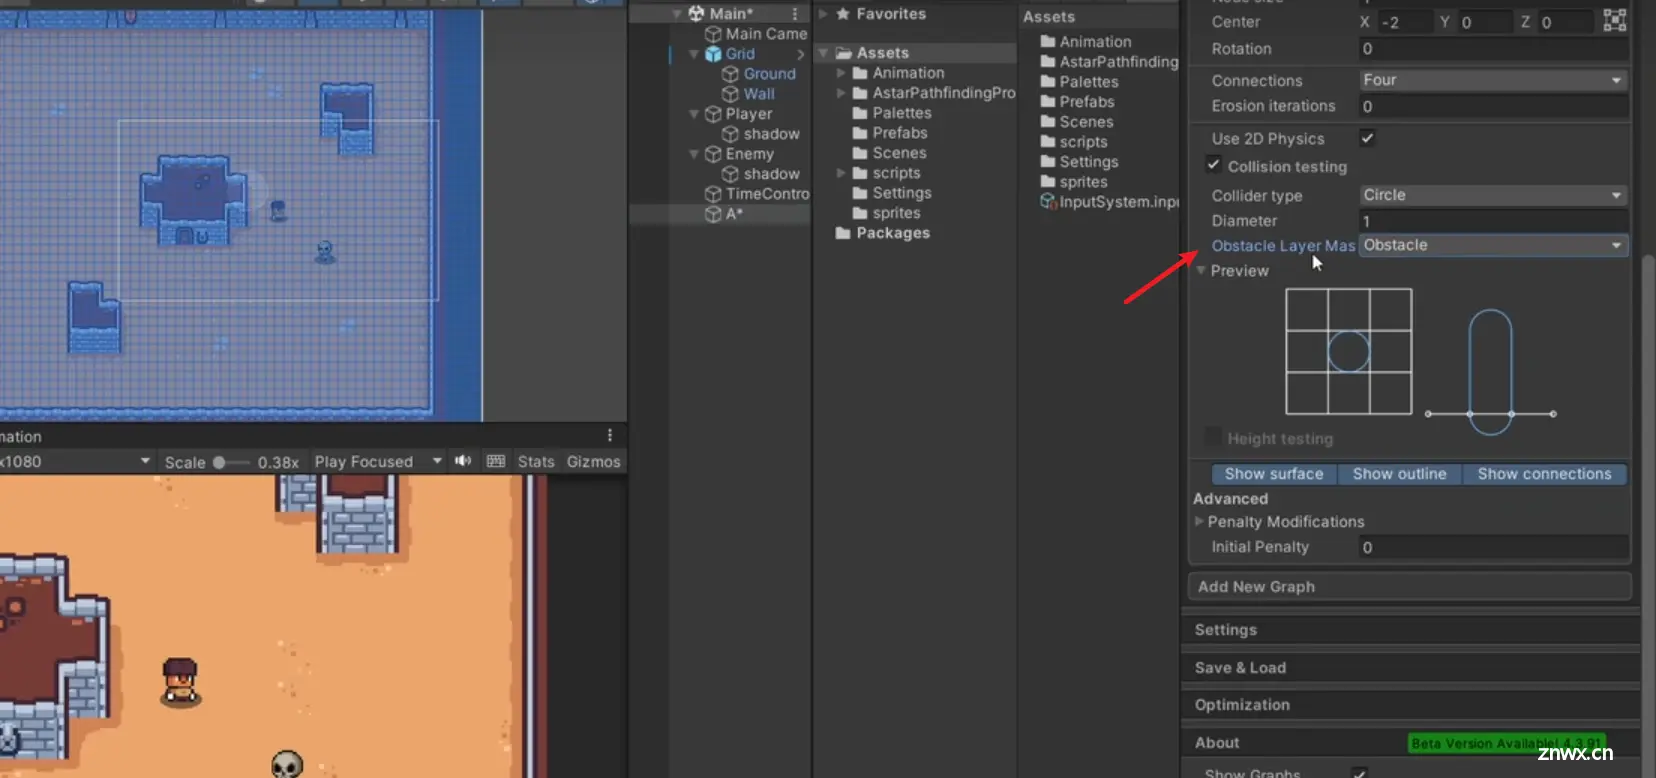
Task: Open the Connections dropdown set to Four
Action: (1493, 80)
